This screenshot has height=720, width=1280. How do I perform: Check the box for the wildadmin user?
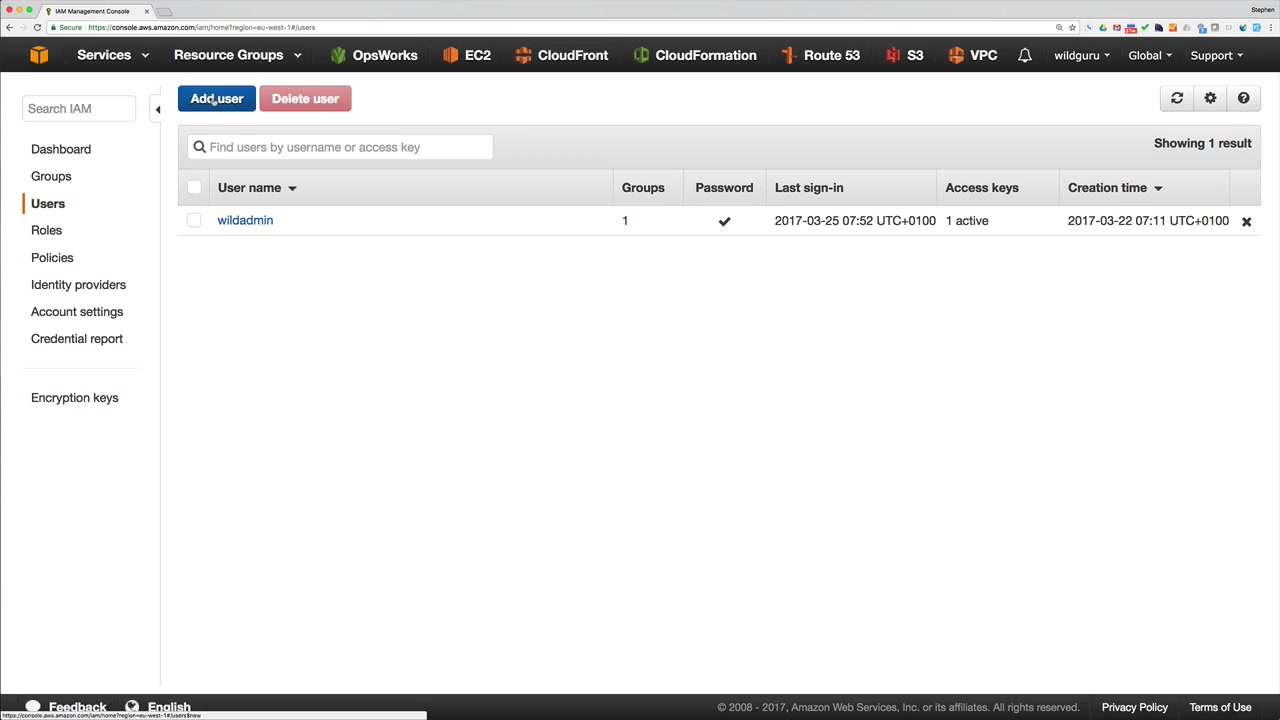194,220
